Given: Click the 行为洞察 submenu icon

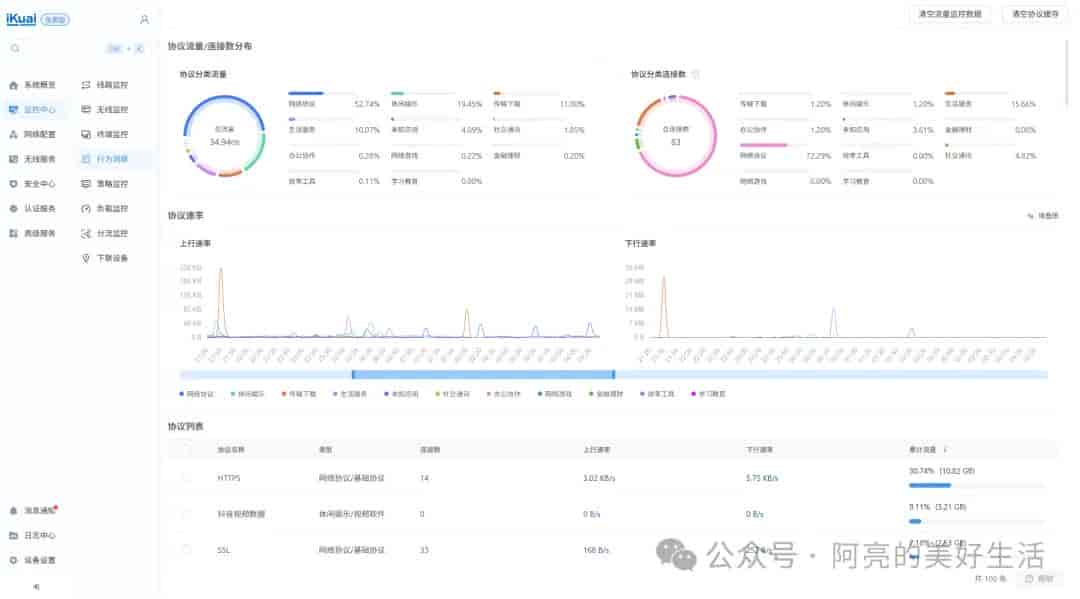Looking at the screenshot, I should pos(86,159).
